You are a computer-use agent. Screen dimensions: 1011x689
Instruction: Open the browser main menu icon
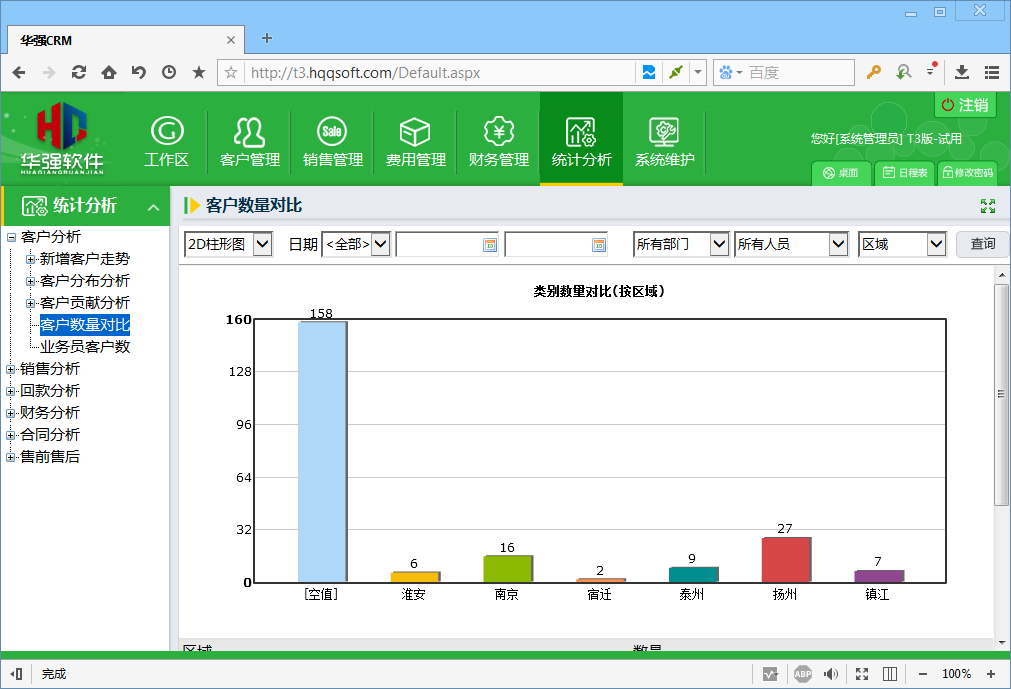992,73
